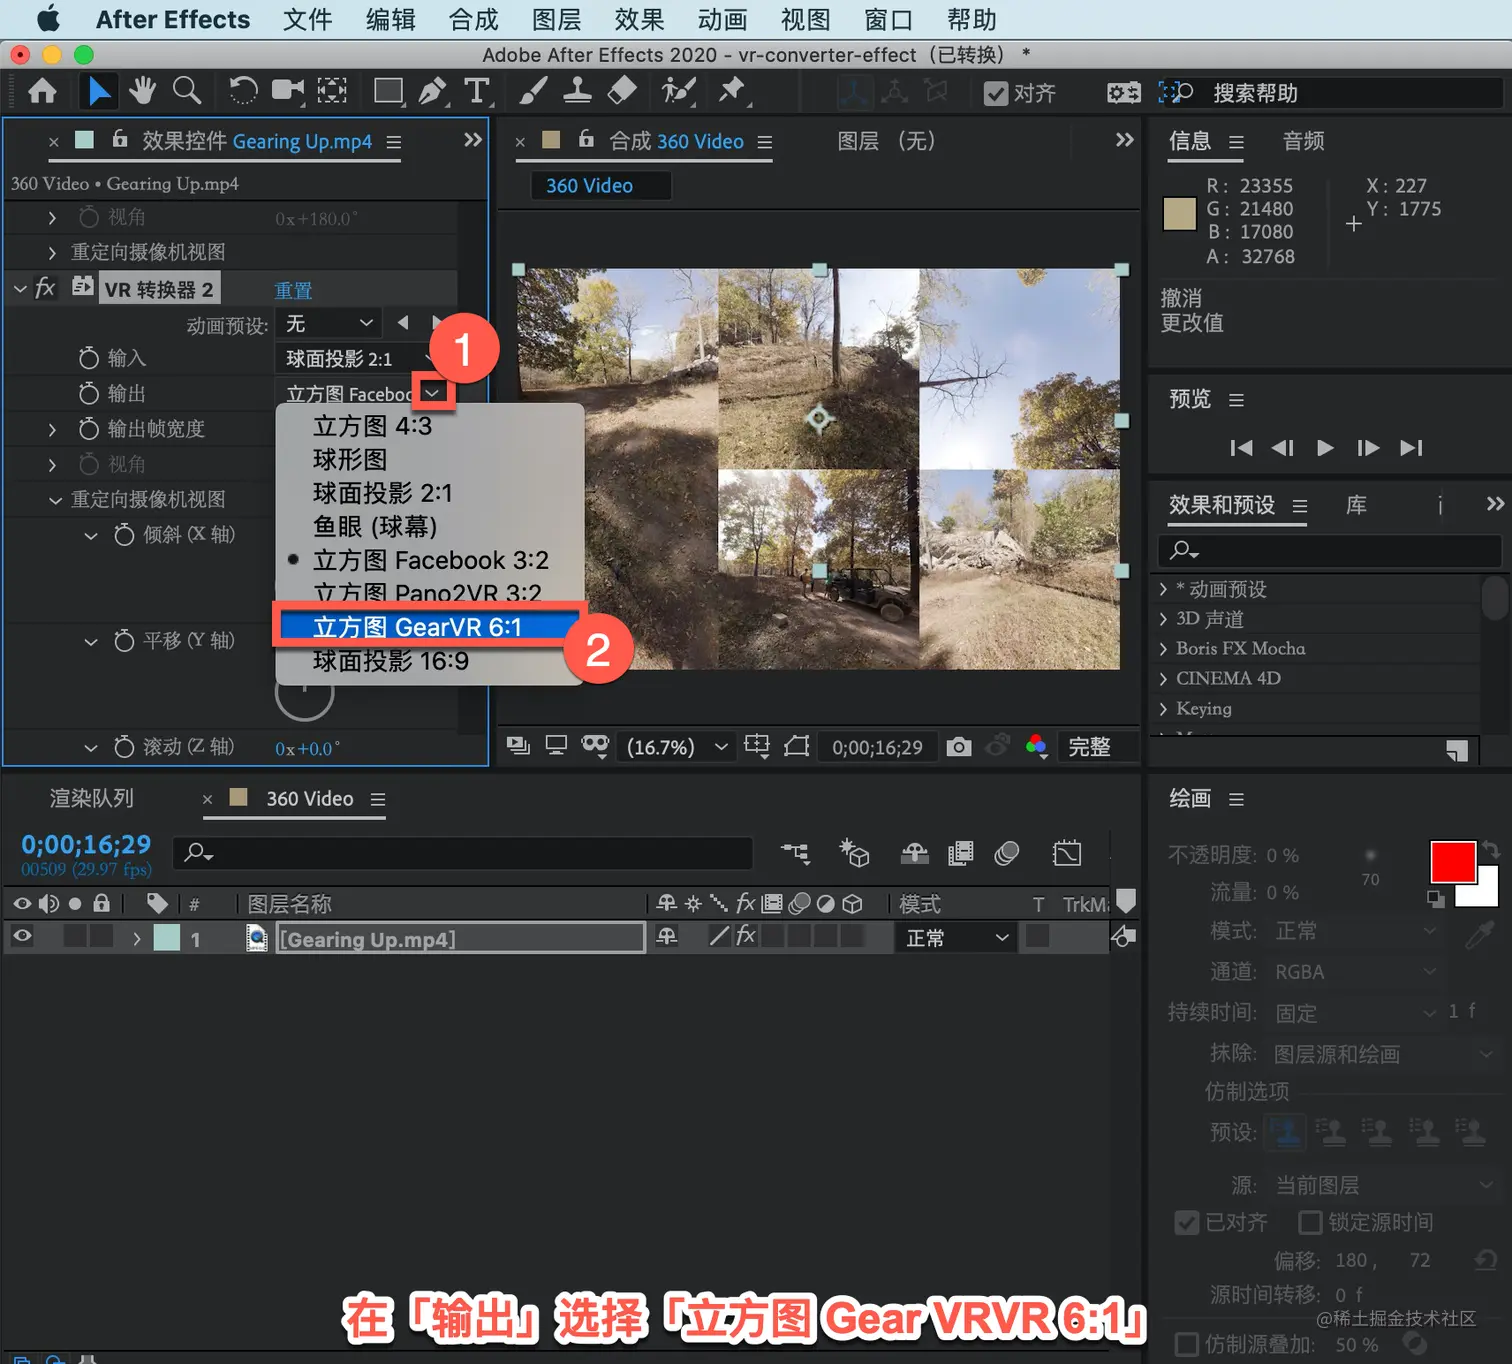Open layer blend mode 正常 dropdown
This screenshot has width=1512, height=1364.
956,937
